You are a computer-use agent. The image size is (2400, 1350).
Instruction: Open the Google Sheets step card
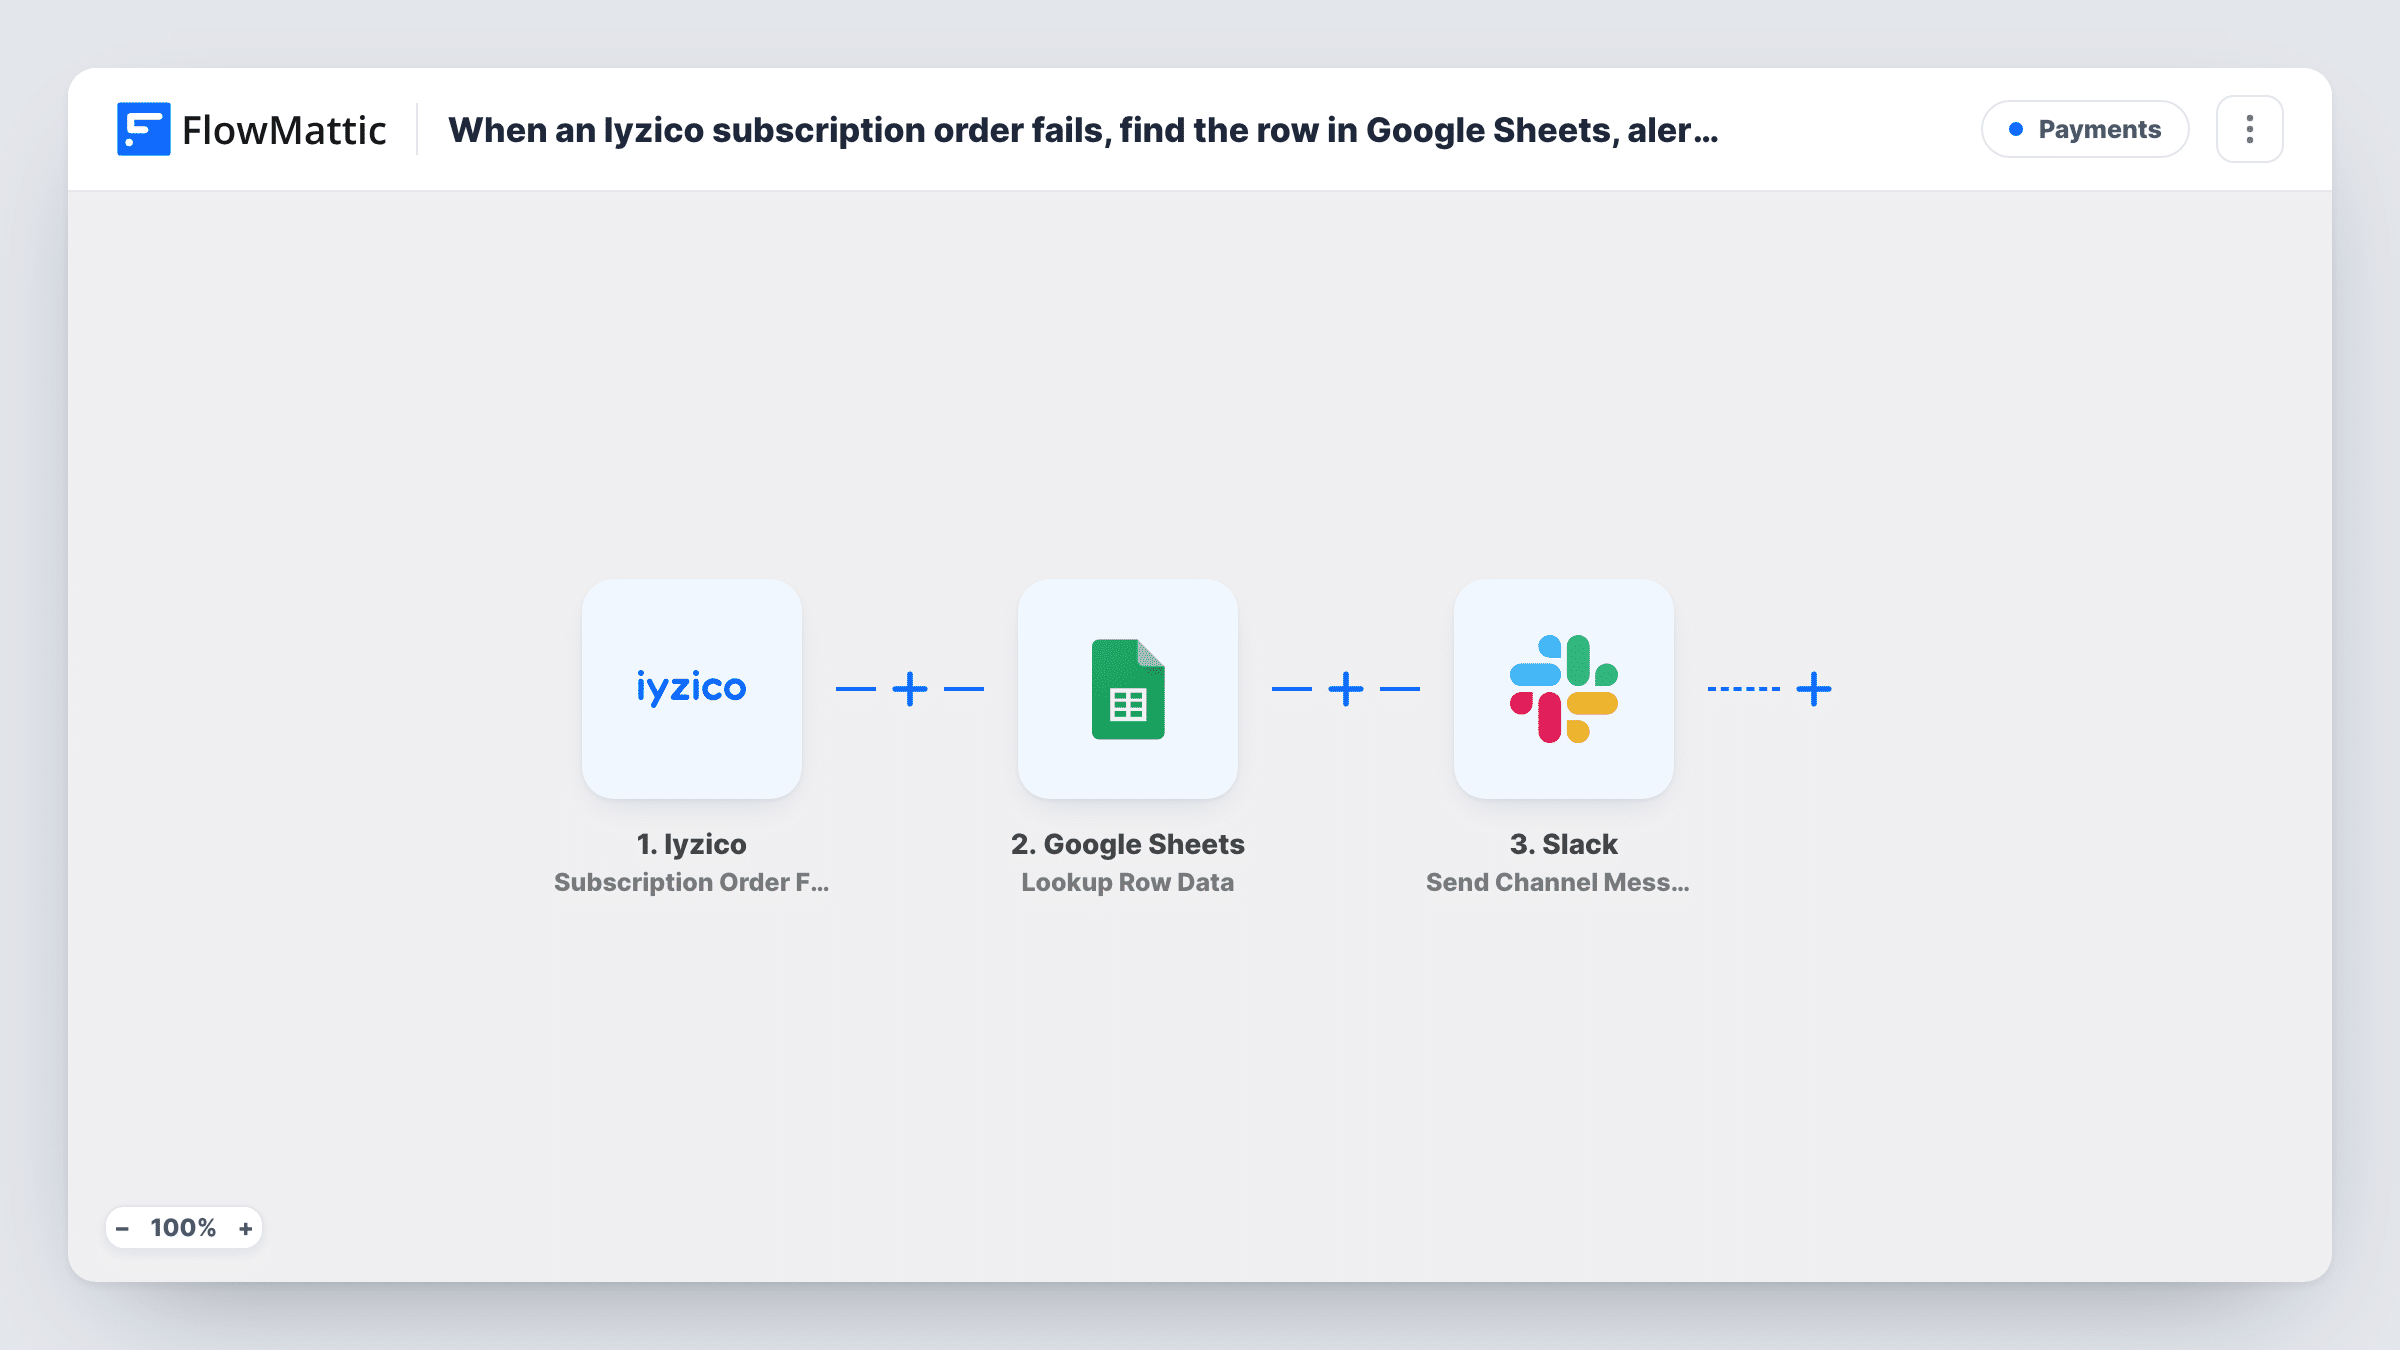(1127, 688)
